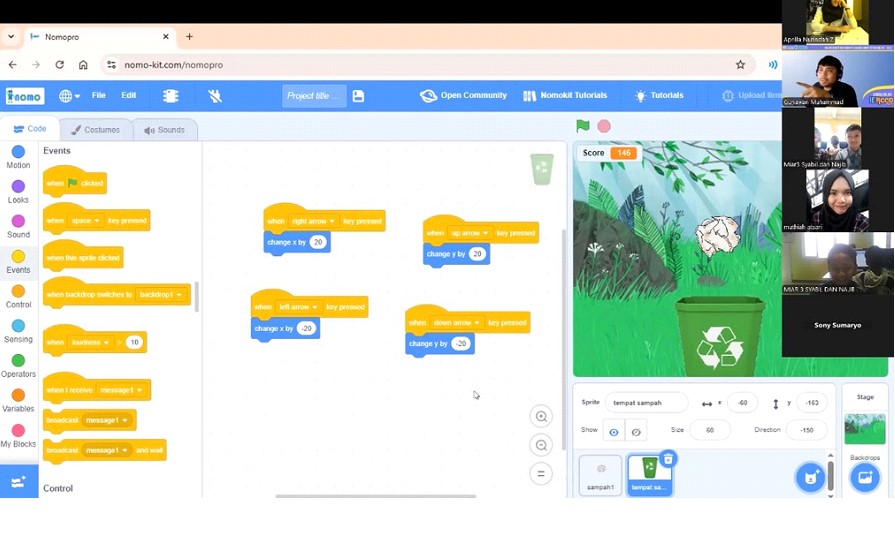Click the sprite Direction field

(x=807, y=431)
